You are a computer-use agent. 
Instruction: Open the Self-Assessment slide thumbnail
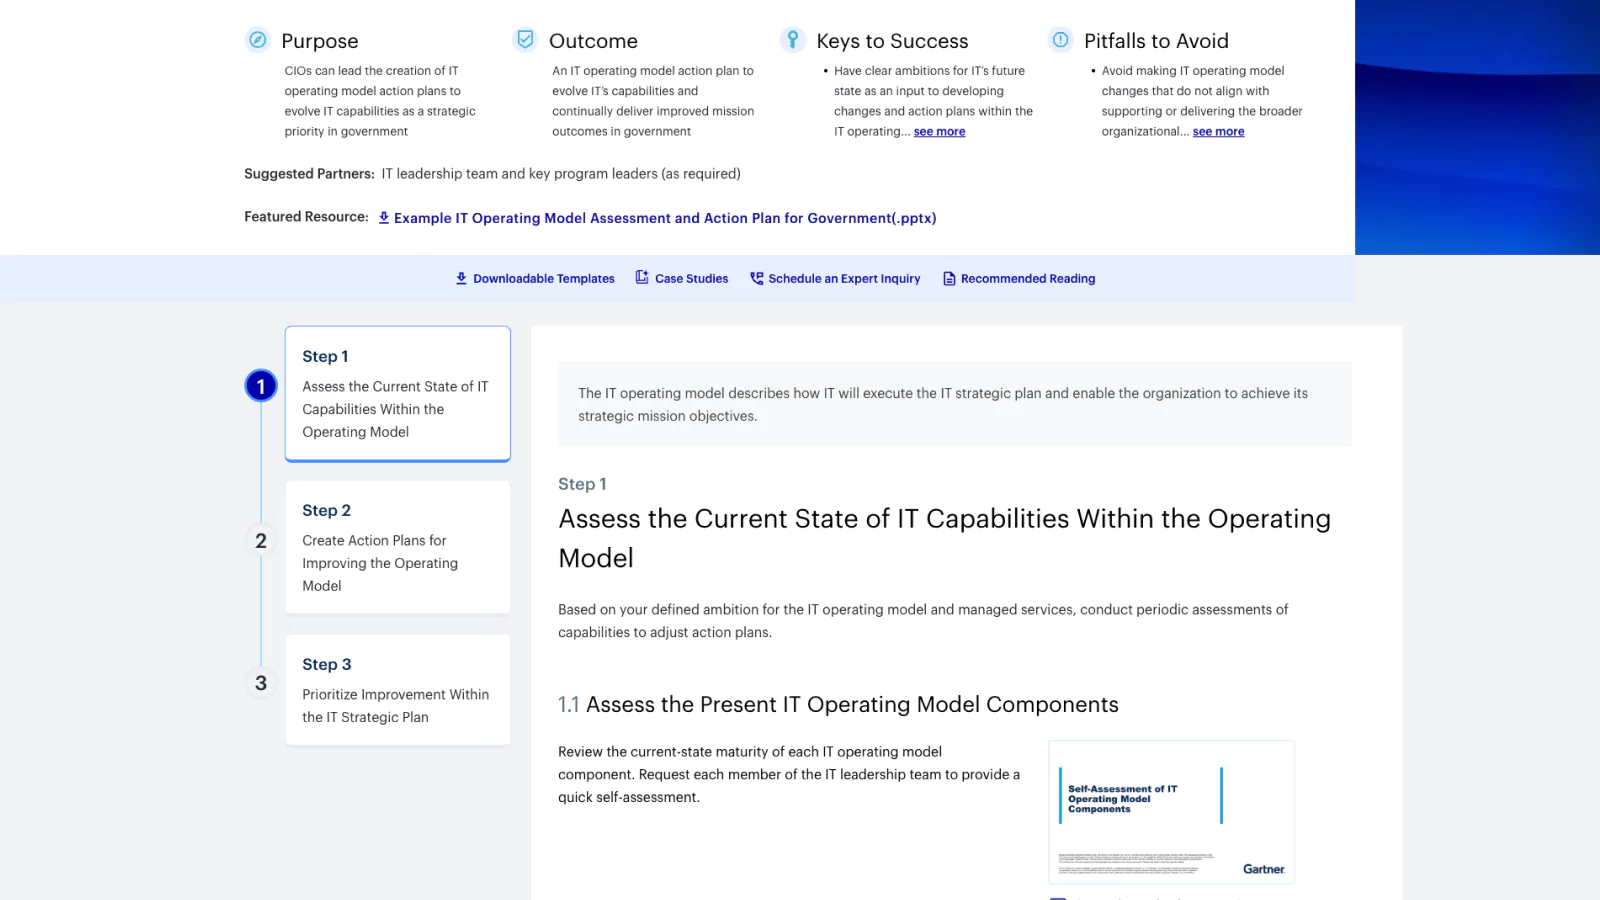coord(1171,811)
